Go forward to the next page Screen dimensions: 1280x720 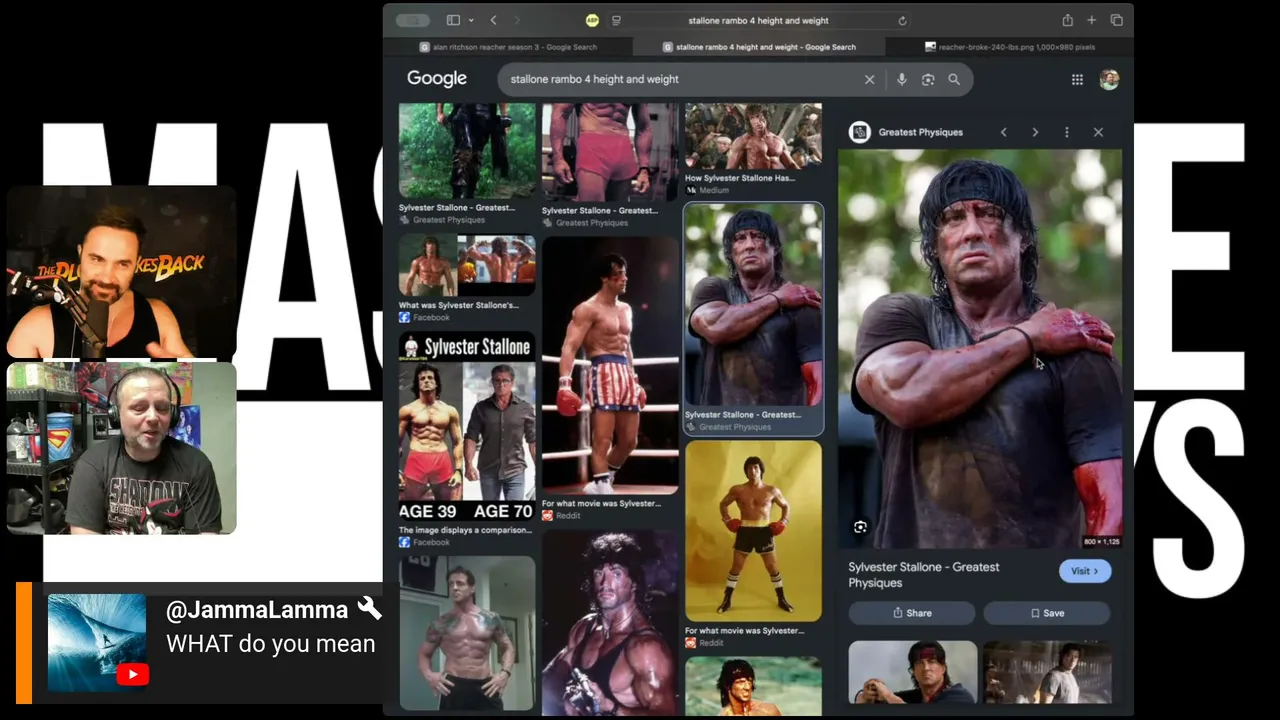tap(517, 20)
